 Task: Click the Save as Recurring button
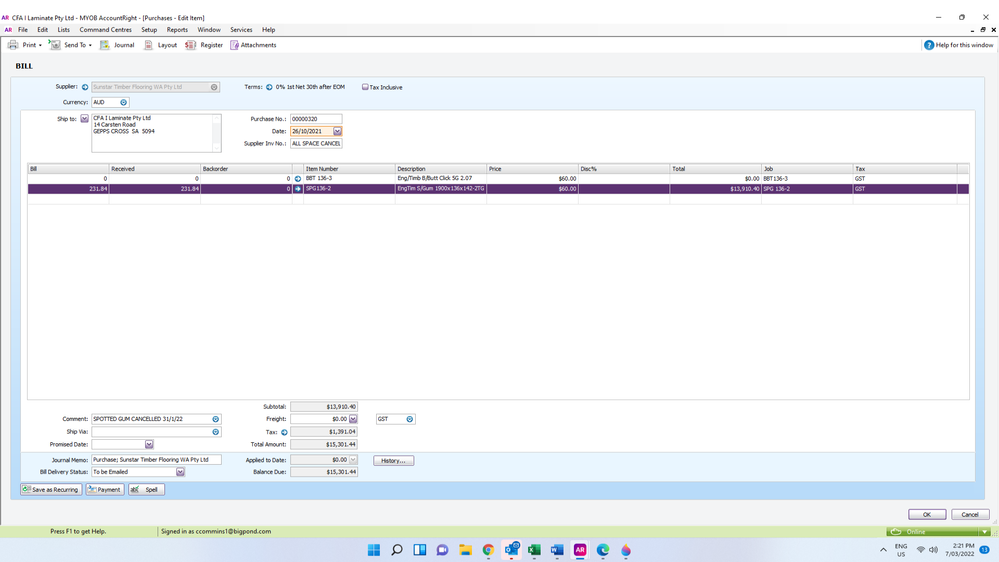pos(51,490)
